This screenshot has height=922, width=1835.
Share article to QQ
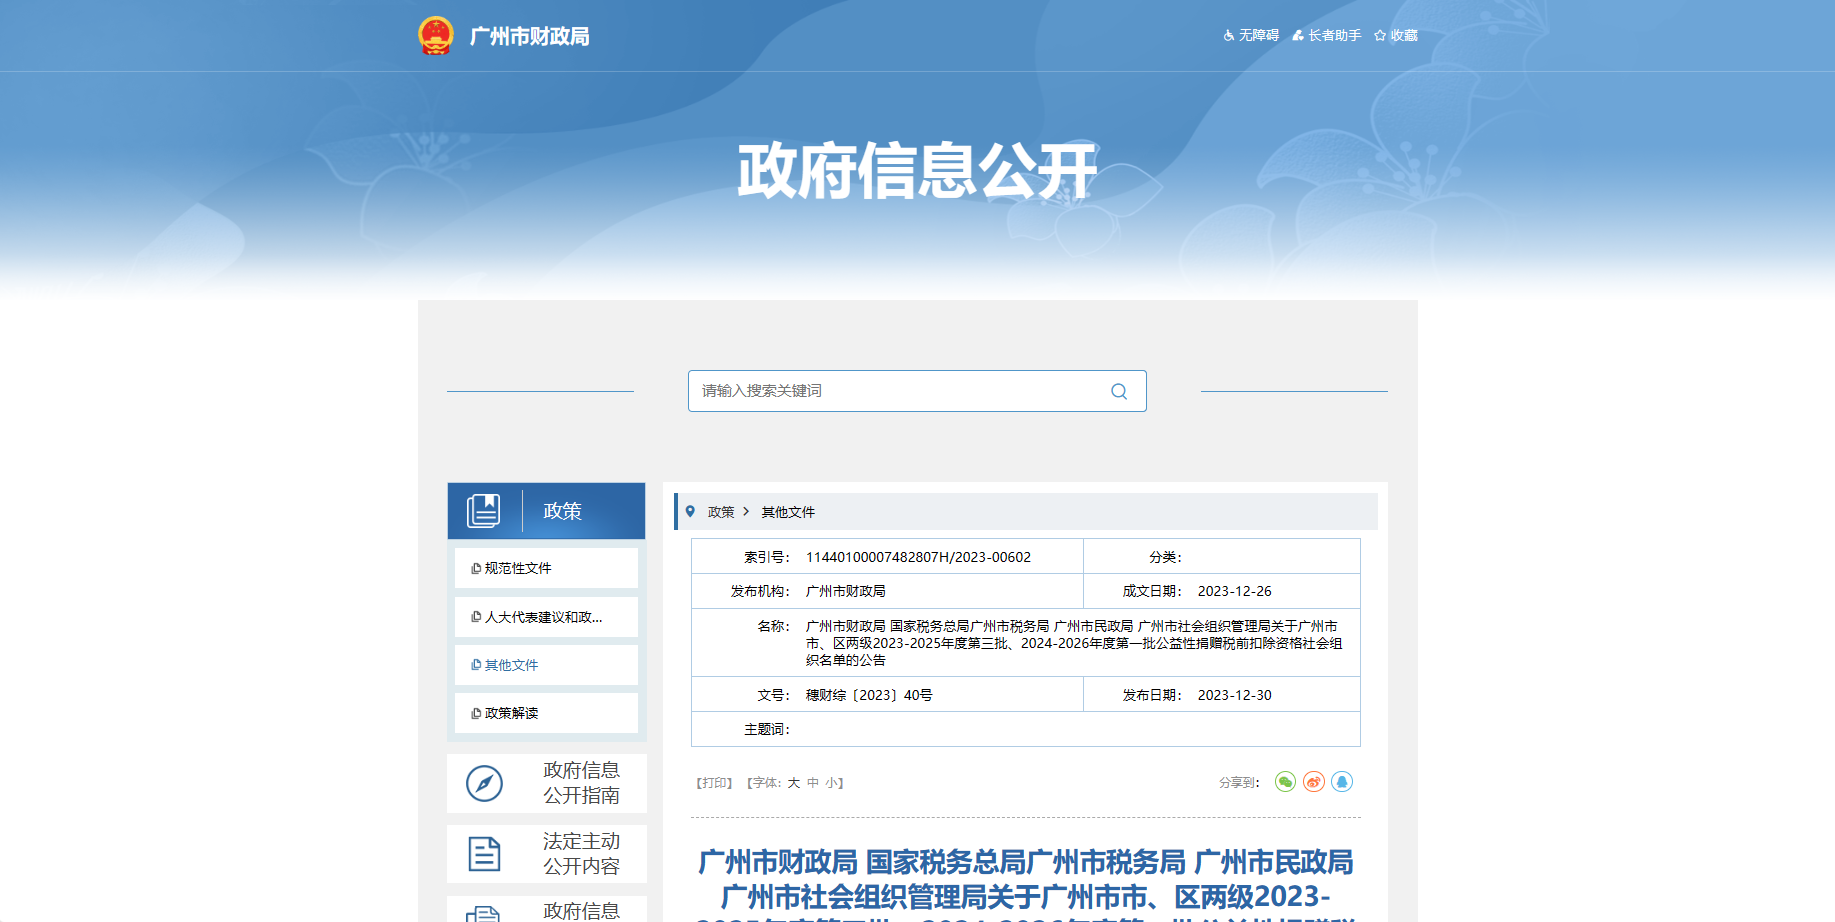1342,782
